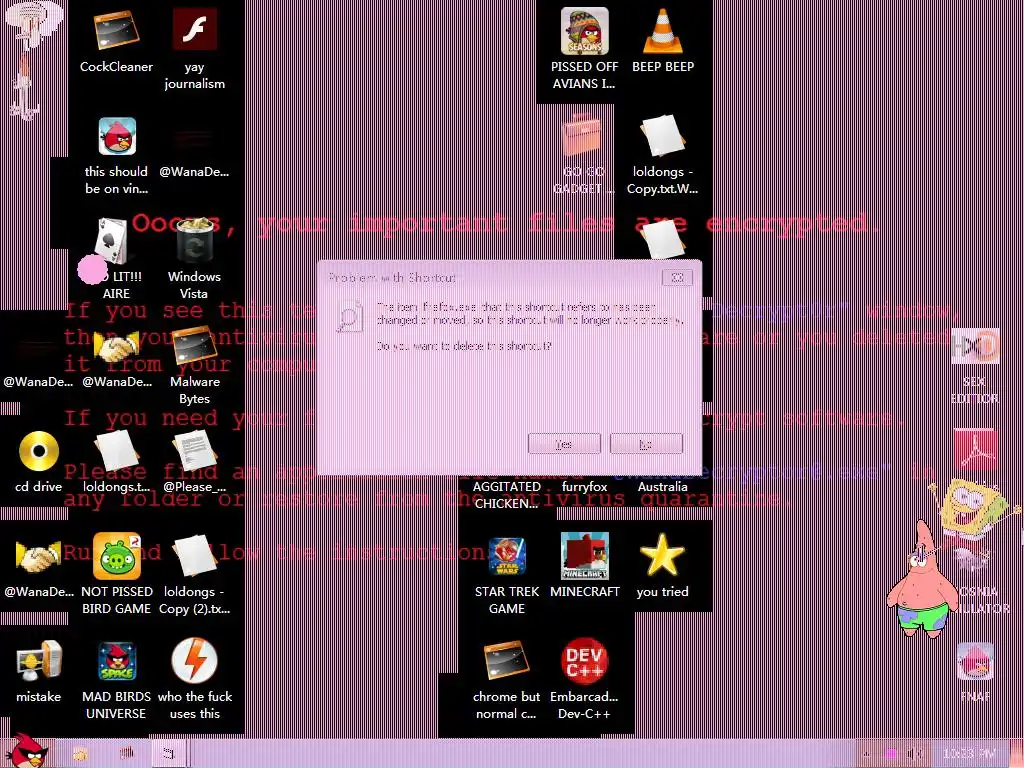The image size is (1024, 768).
Task: Open the 'Windows Vista' recycle bin icon
Action: (x=195, y=241)
